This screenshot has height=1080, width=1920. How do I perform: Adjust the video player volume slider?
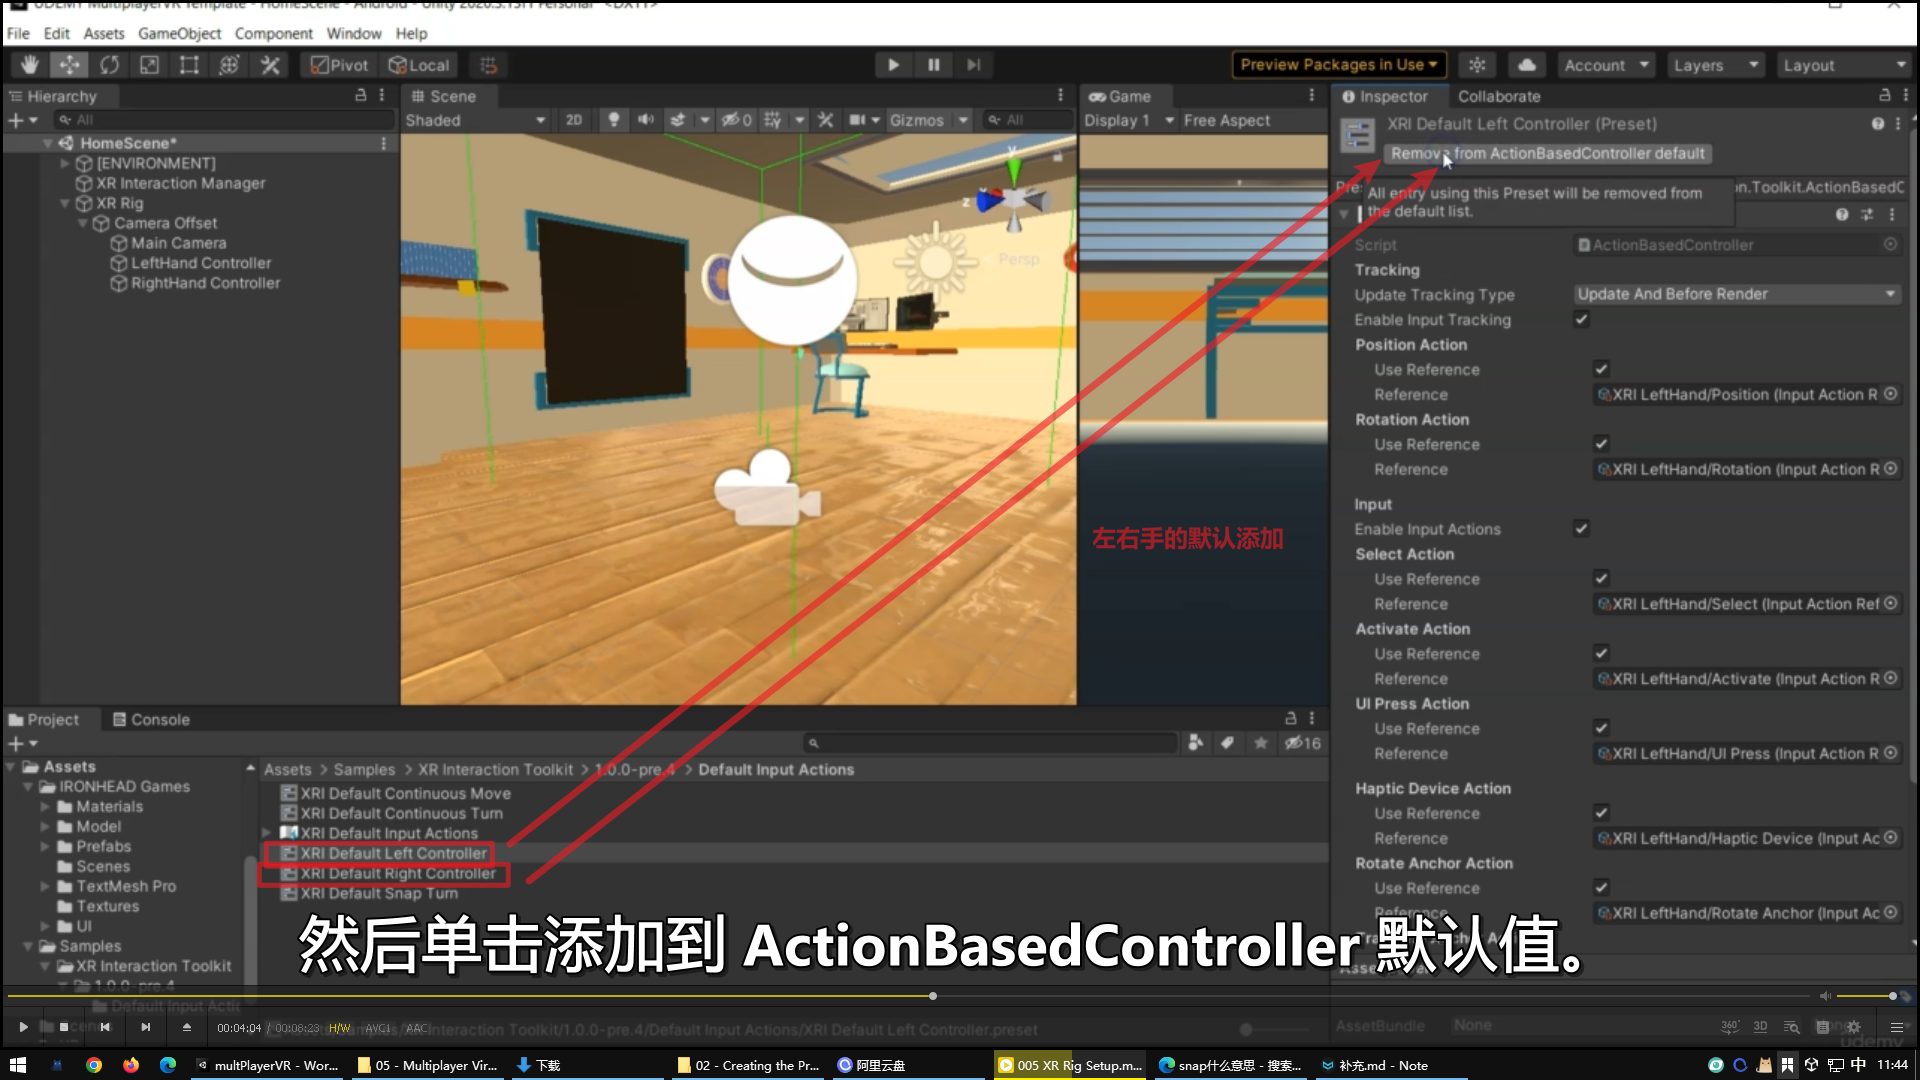[1866, 996]
